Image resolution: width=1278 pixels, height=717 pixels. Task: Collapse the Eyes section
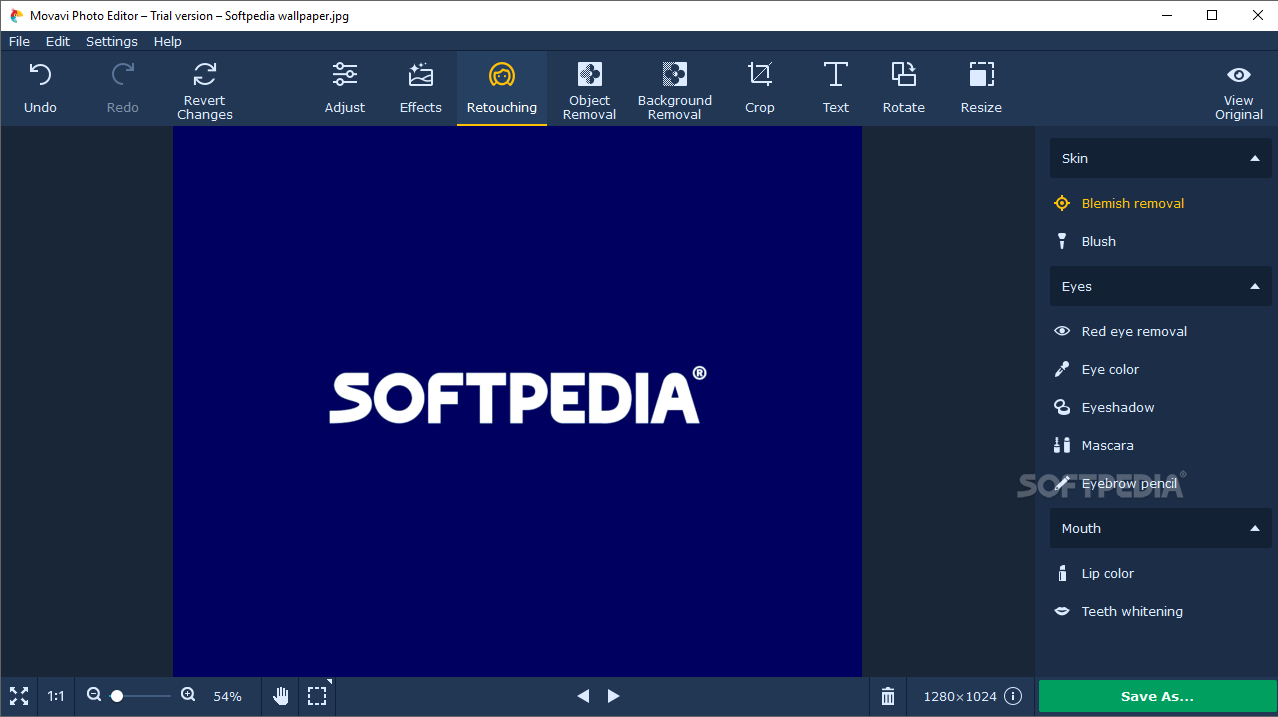click(1161, 286)
